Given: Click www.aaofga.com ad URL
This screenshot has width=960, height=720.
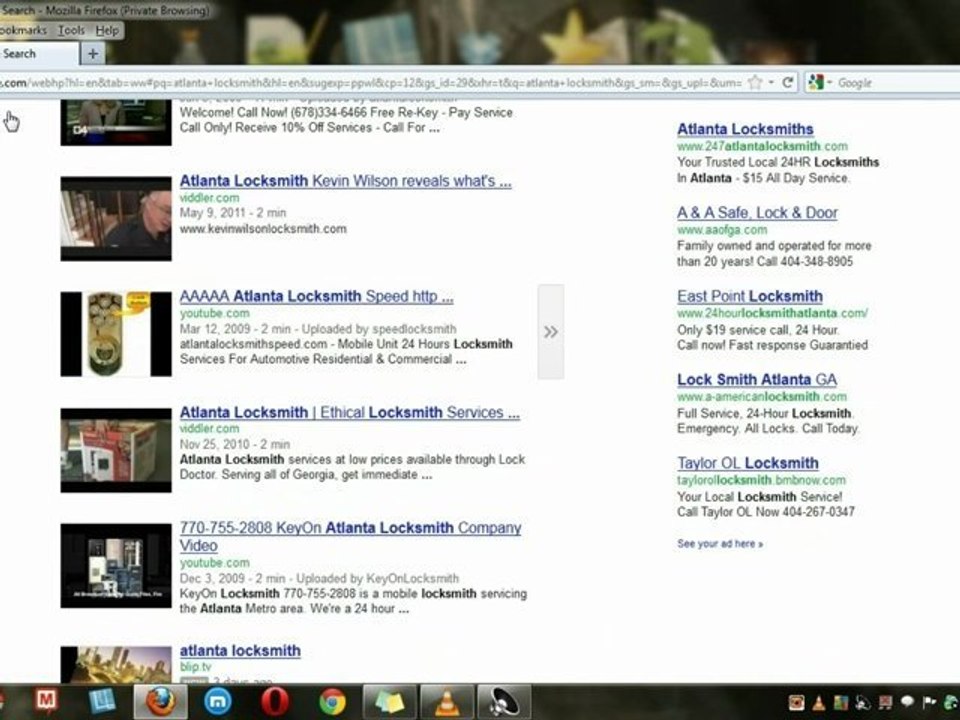Looking at the screenshot, I should (722, 230).
